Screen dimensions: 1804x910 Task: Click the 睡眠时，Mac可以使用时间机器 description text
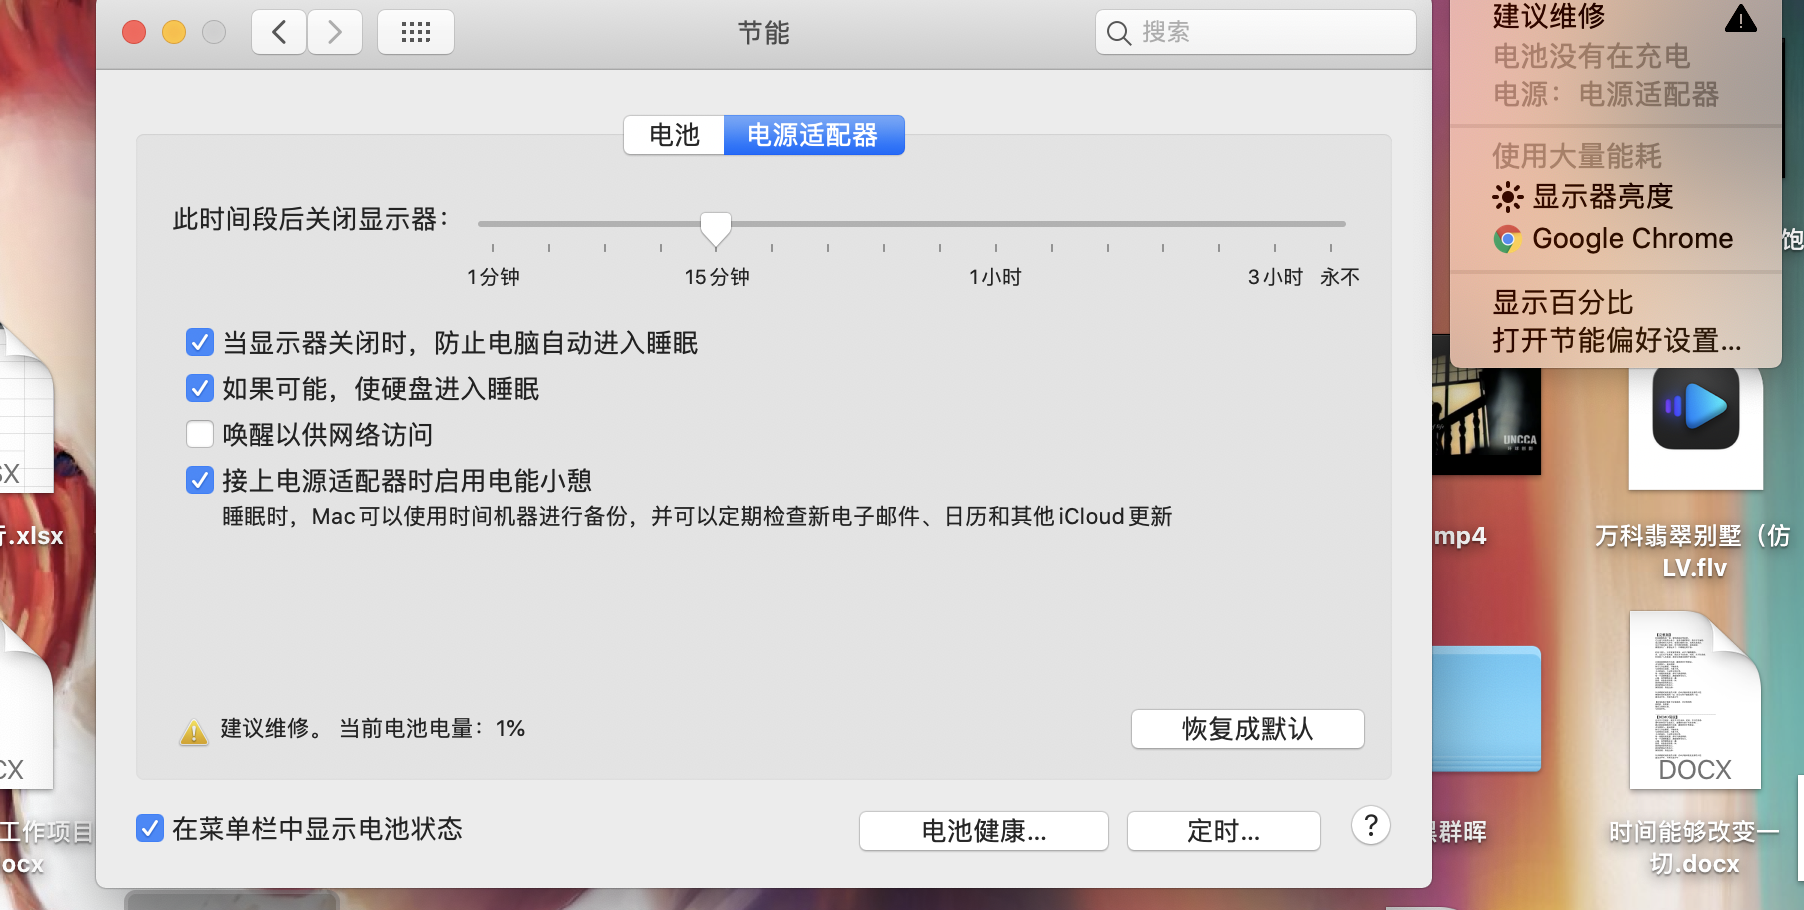coord(697,516)
